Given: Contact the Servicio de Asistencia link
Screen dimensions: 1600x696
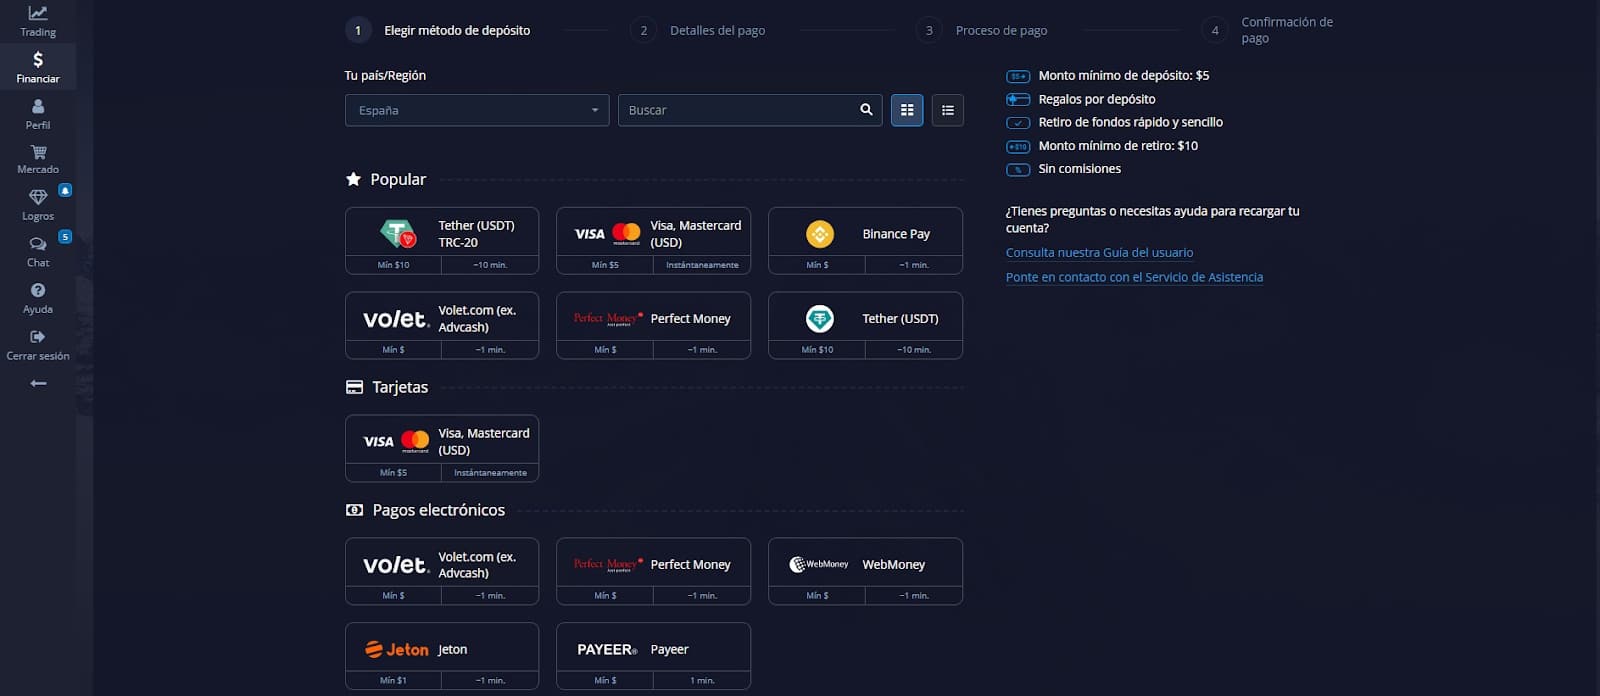Looking at the screenshot, I should point(1134,277).
